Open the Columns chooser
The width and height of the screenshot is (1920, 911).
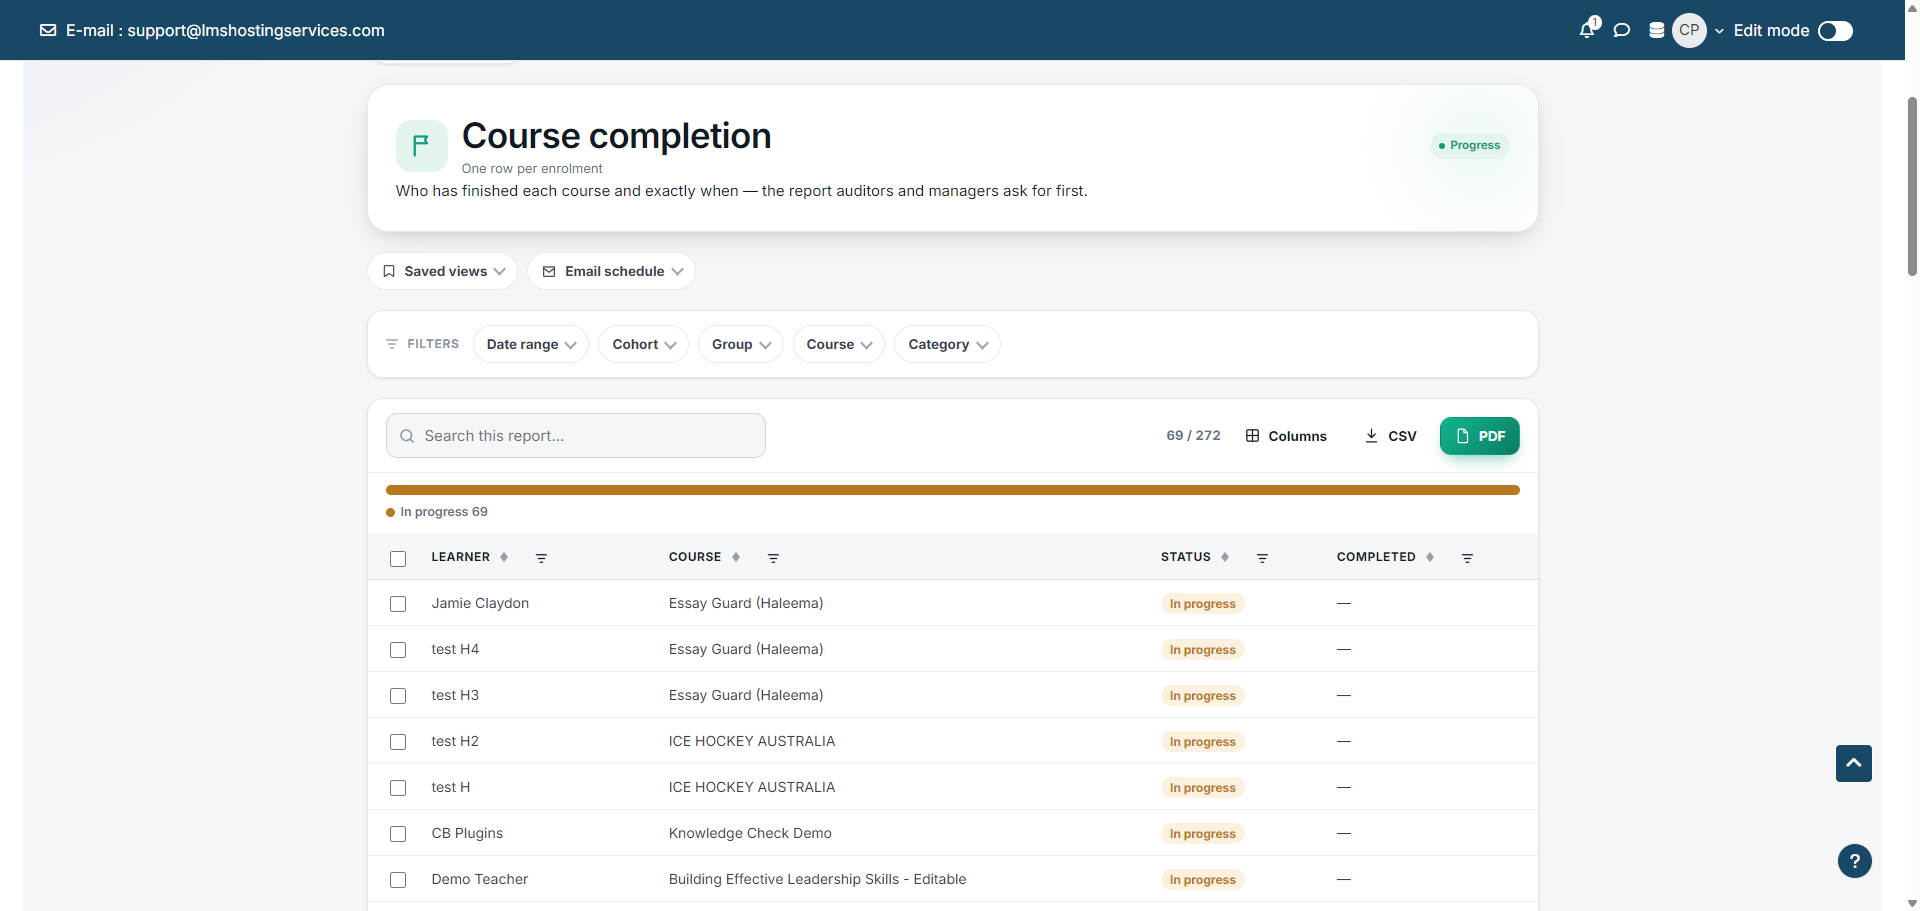(x=1286, y=436)
